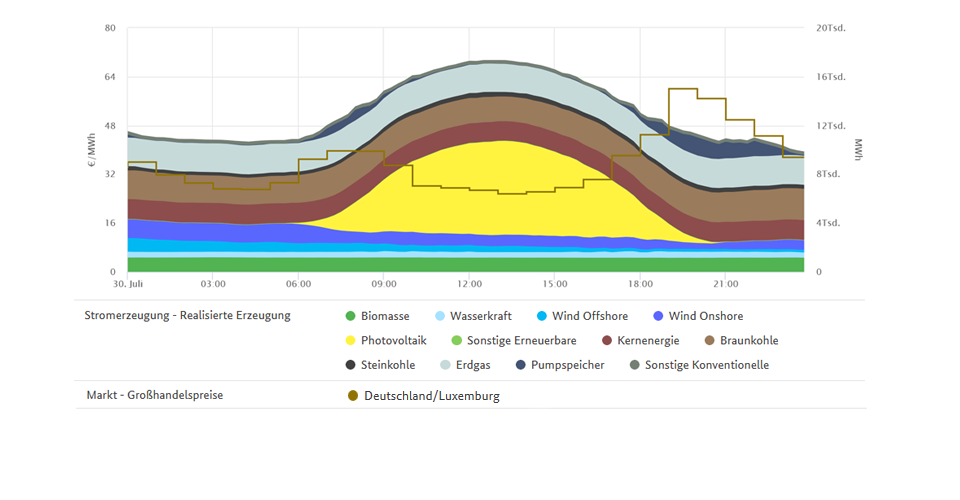Screen dimensions: 960x500
Task: Click the brown Braunkohle color dot
Action: point(710,341)
